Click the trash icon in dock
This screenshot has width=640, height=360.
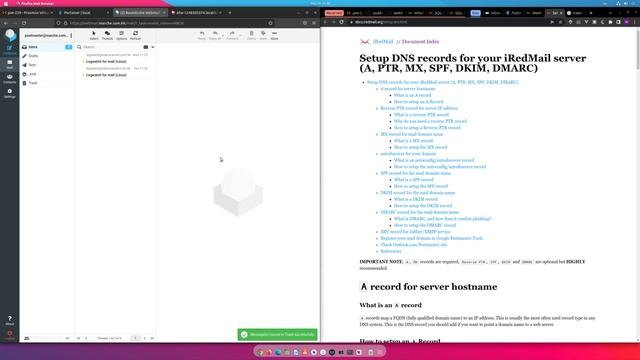371,352
